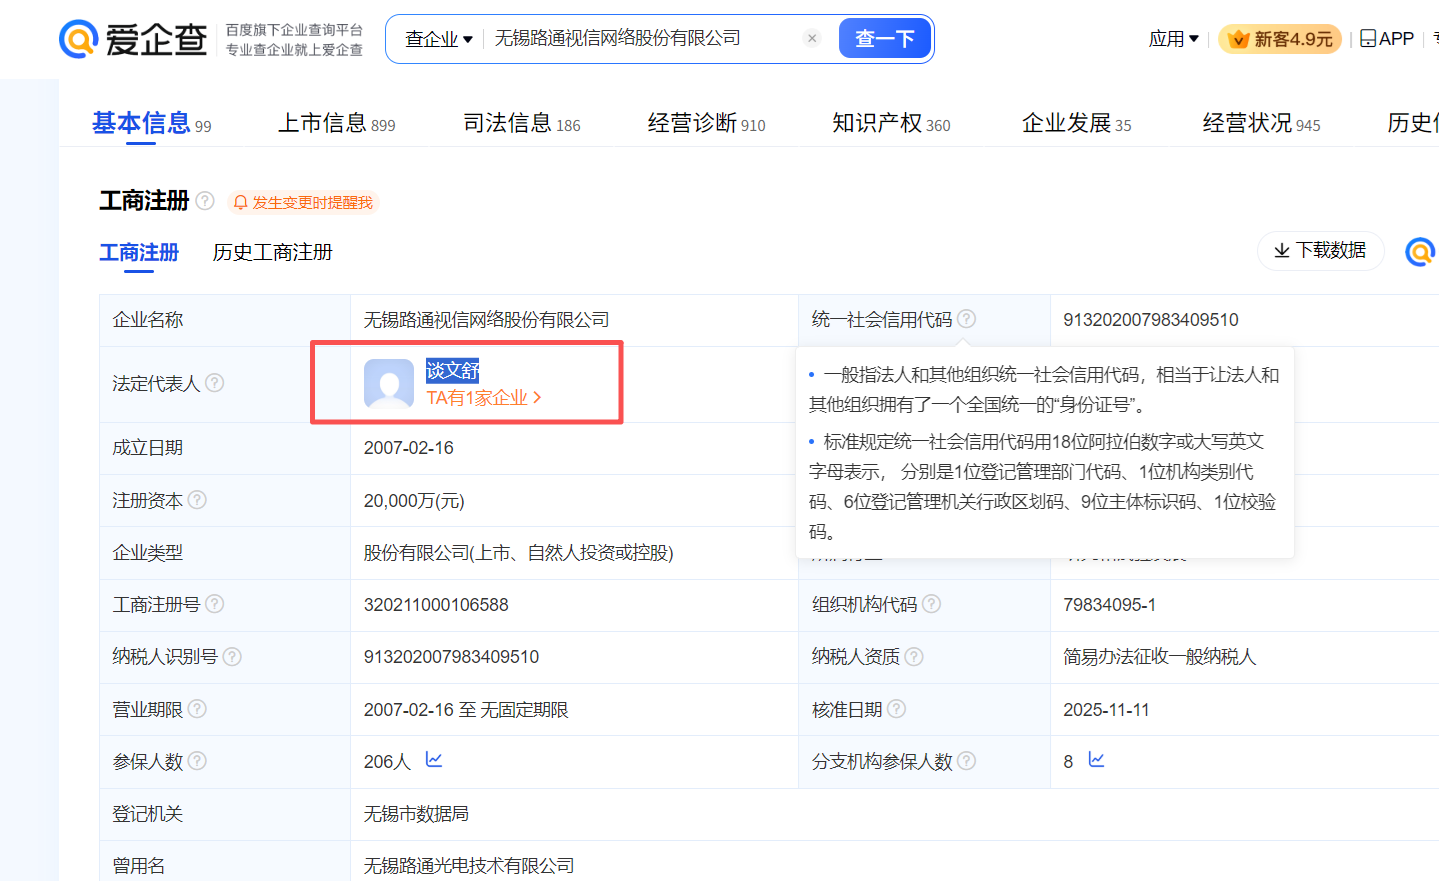Click the 查一下 search button
Image resolution: width=1439 pixels, height=881 pixels.
(885, 39)
